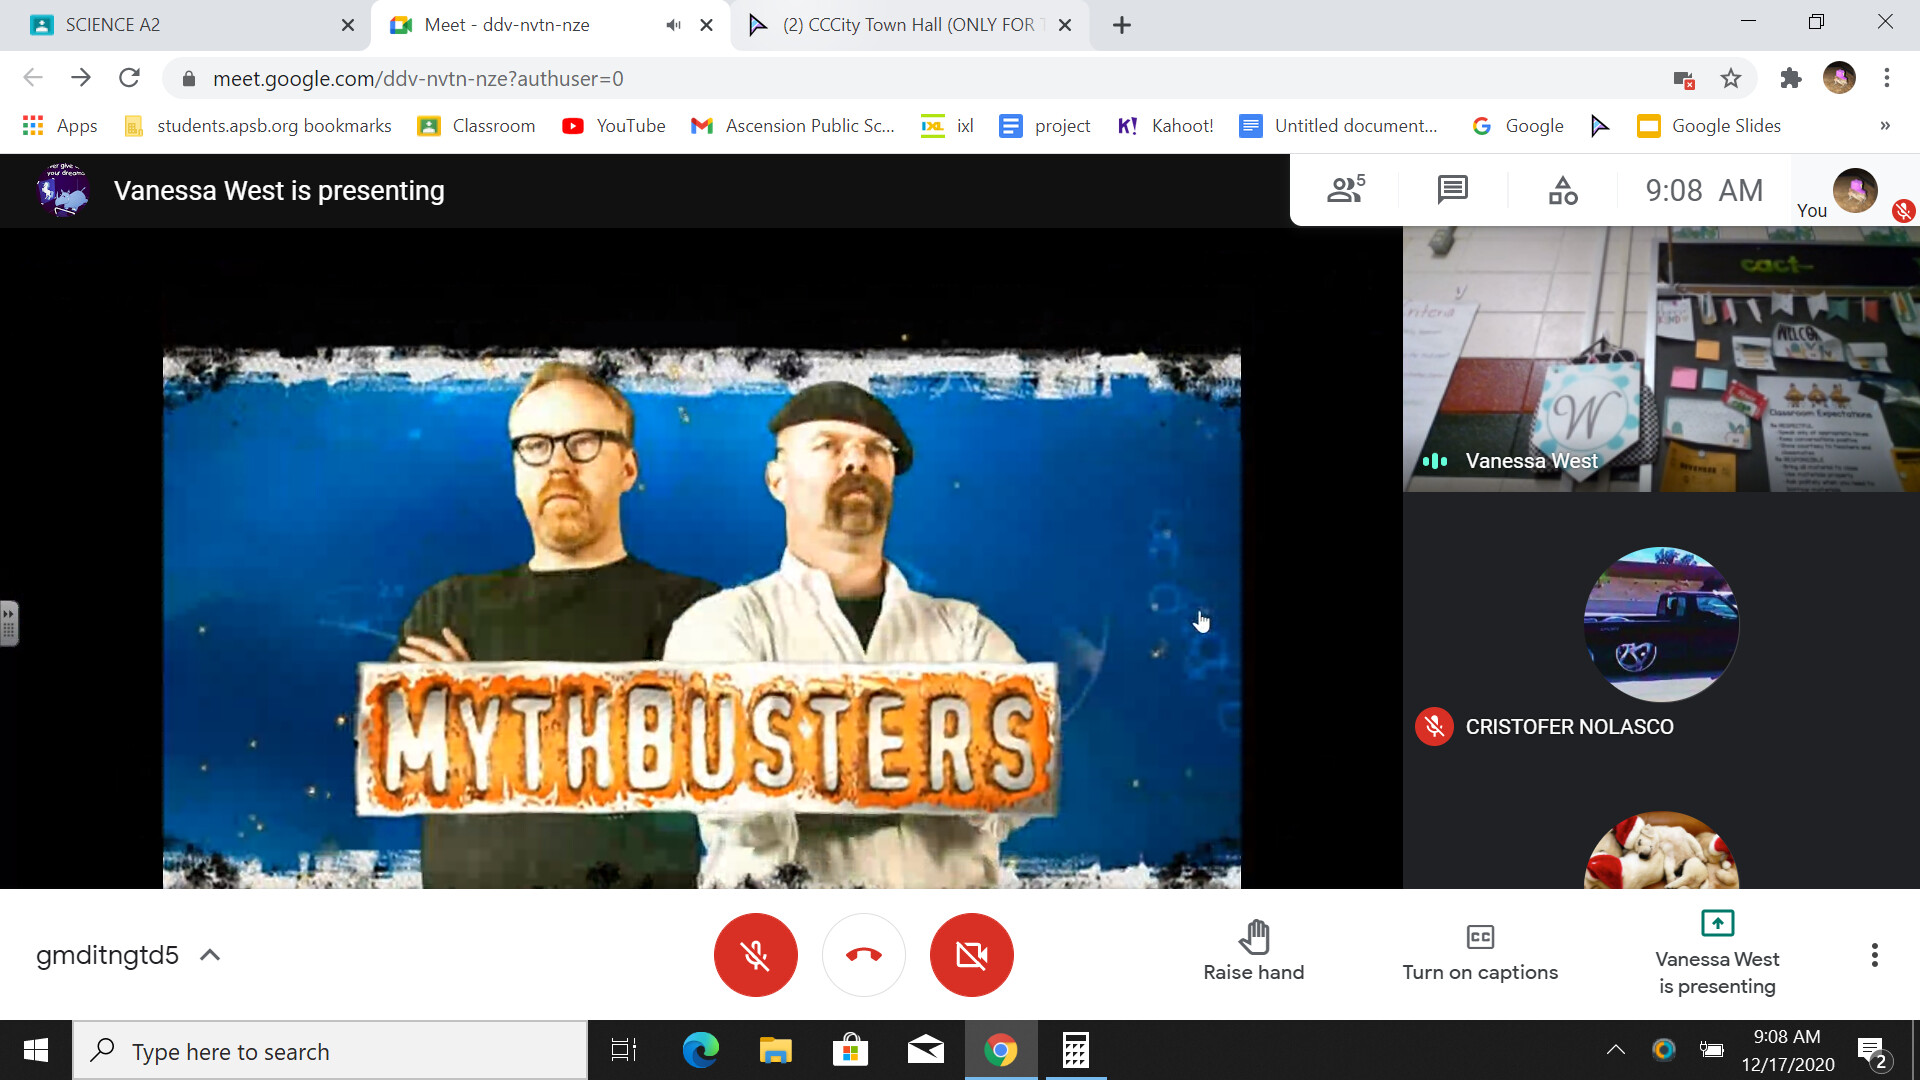
Task: Show hidden system tray icons
Action: 1615,1050
